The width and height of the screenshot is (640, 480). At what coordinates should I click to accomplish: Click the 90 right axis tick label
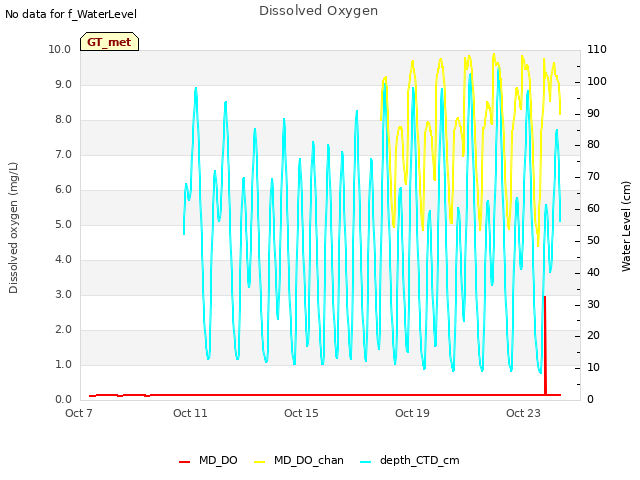coord(593,113)
